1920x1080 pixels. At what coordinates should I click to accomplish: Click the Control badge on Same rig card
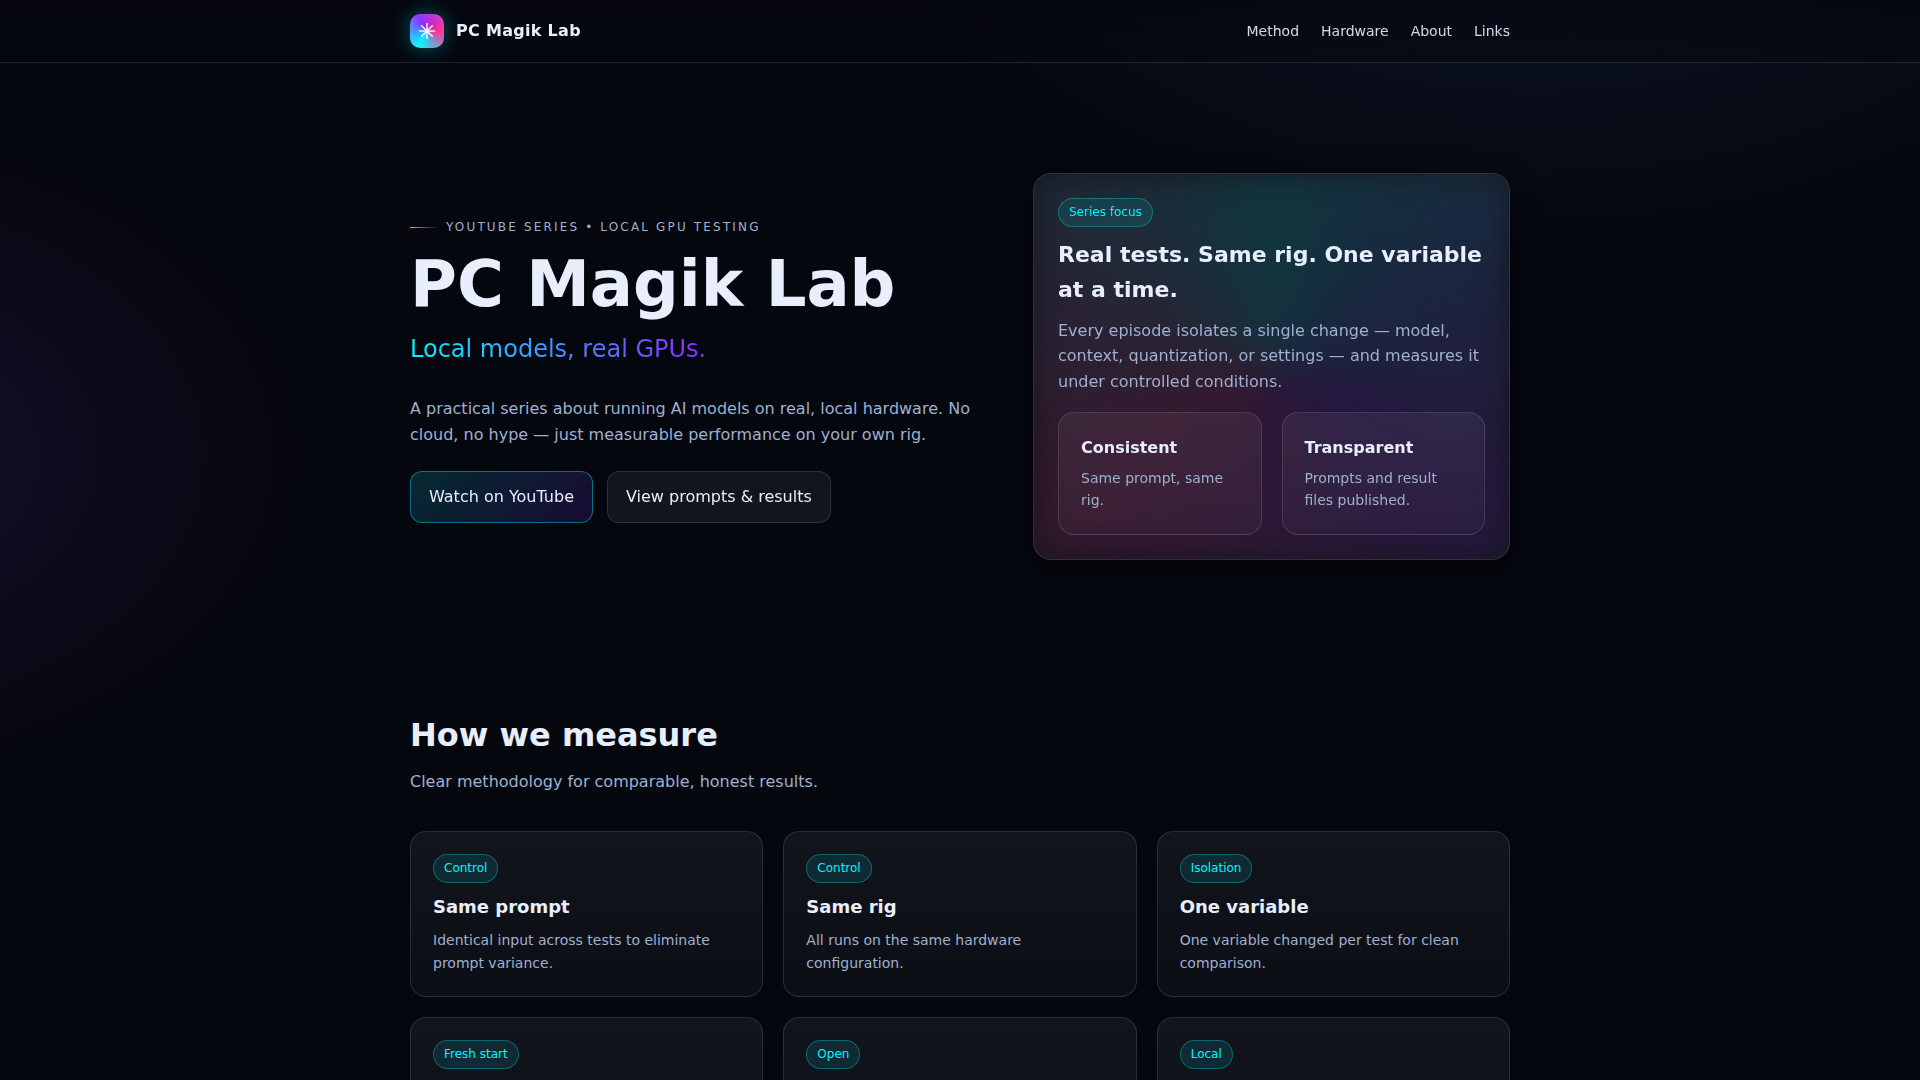point(838,868)
